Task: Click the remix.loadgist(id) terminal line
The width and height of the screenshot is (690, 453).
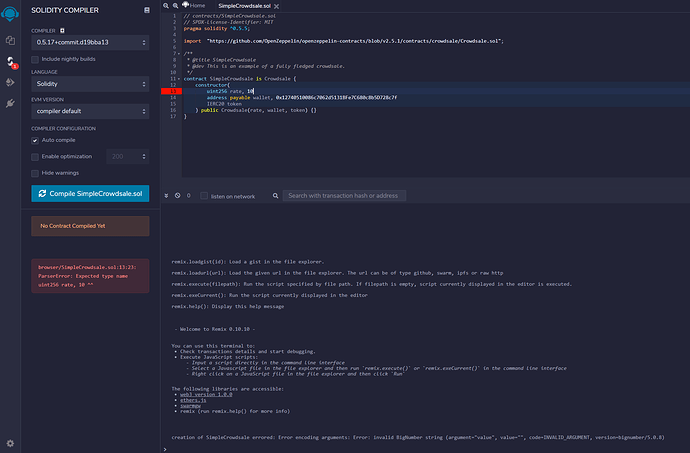Action: pos(247,262)
